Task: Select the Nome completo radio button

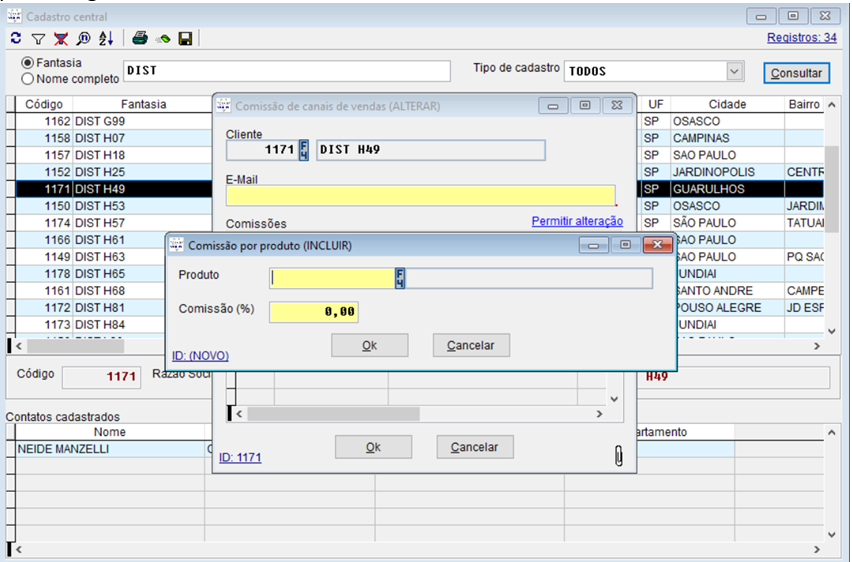Action: [x=27, y=79]
